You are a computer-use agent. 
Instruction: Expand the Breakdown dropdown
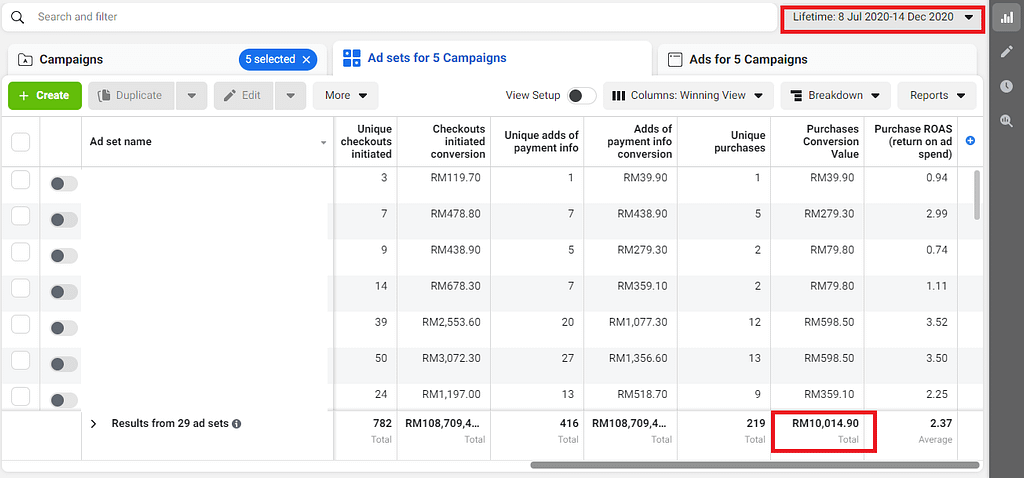click(835, 96)
